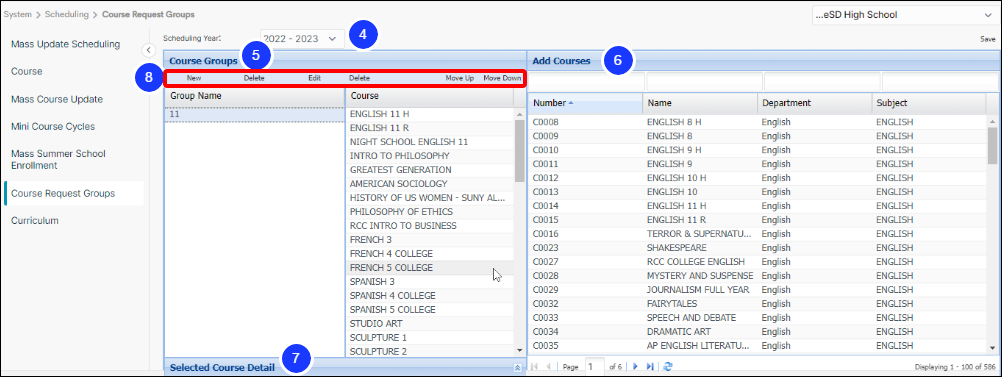Go to previous page of Add Courses
Viewport: 1002px width, 377px height.
(548, 367)
